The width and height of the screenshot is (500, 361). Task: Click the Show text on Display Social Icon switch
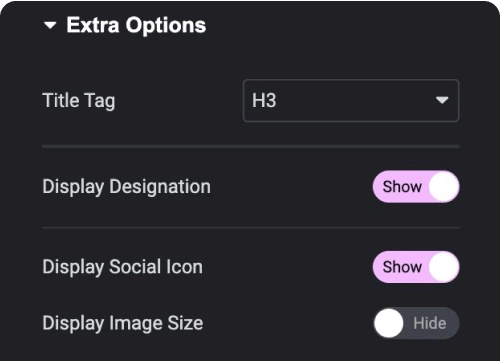pyautogui.click(x=402, y=267)
